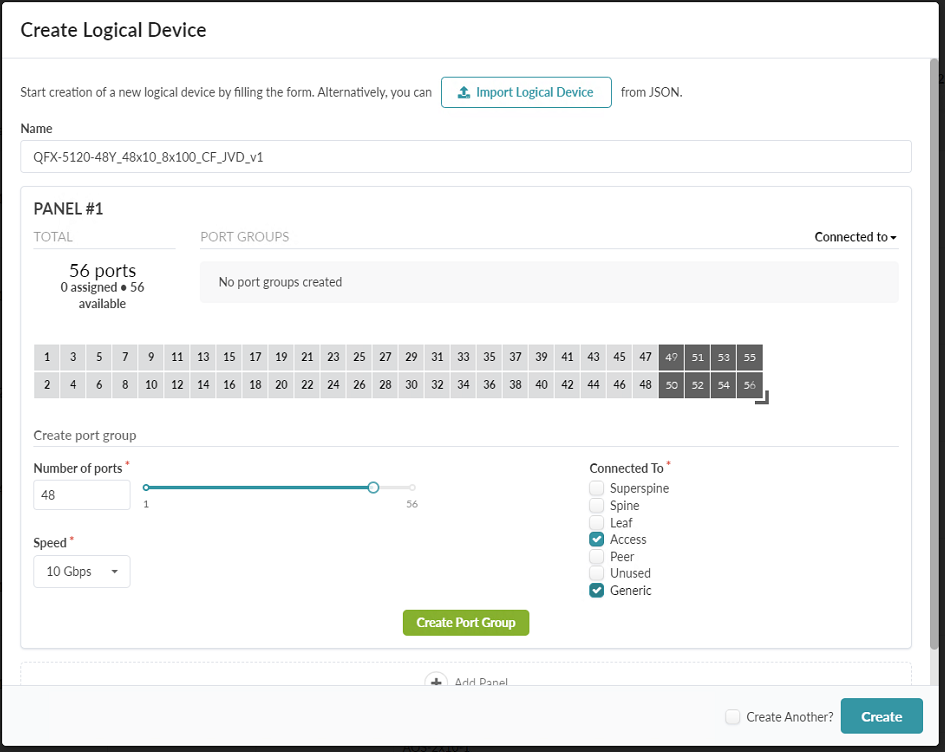Select port 1 in the panel grid
The image size is (945, 752).
click(x=47, y=358)
